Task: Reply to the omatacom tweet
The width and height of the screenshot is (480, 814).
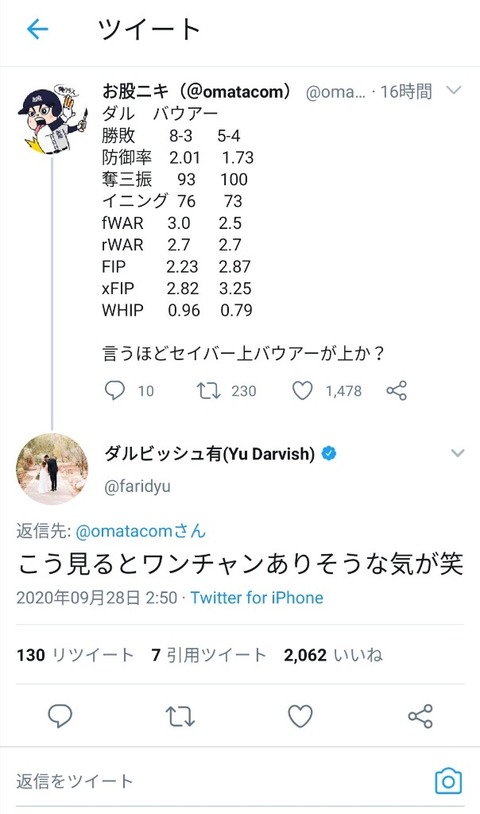Action: tap(115, 390)
